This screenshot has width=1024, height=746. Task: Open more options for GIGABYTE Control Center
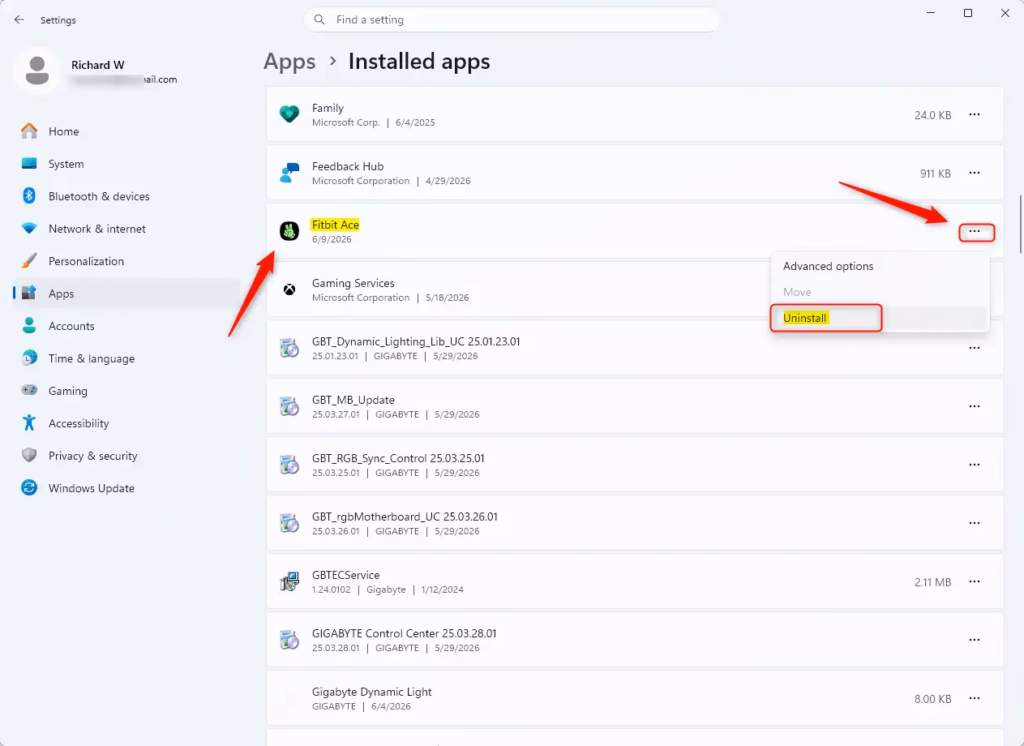coord(974,640)
